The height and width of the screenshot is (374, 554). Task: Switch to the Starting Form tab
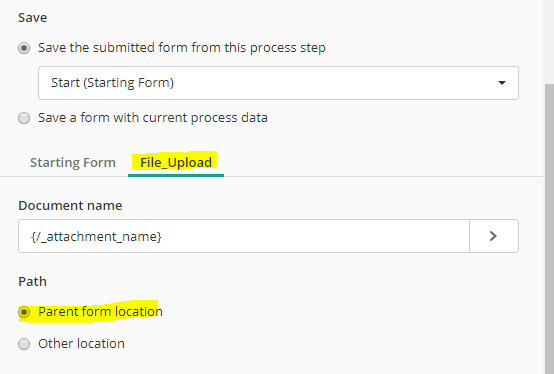click(x=73, y=162)
